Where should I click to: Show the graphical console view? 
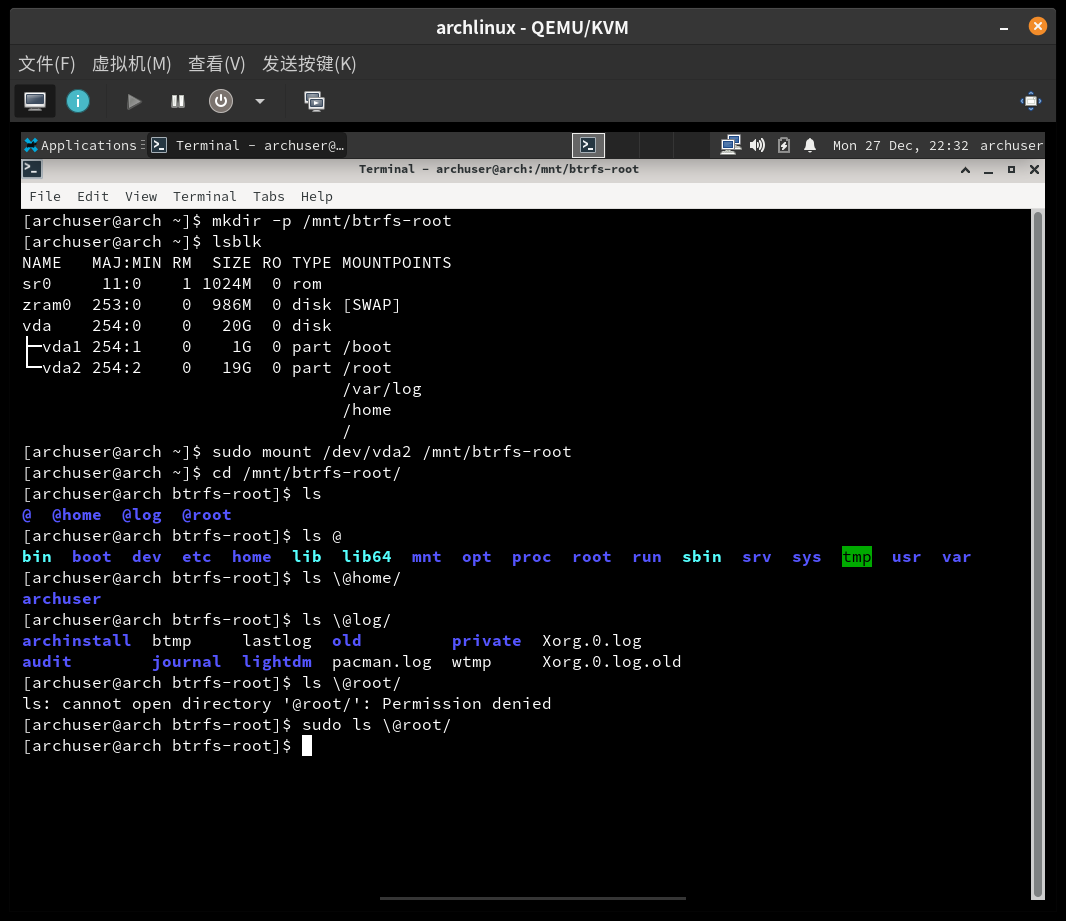pos(35,101)
